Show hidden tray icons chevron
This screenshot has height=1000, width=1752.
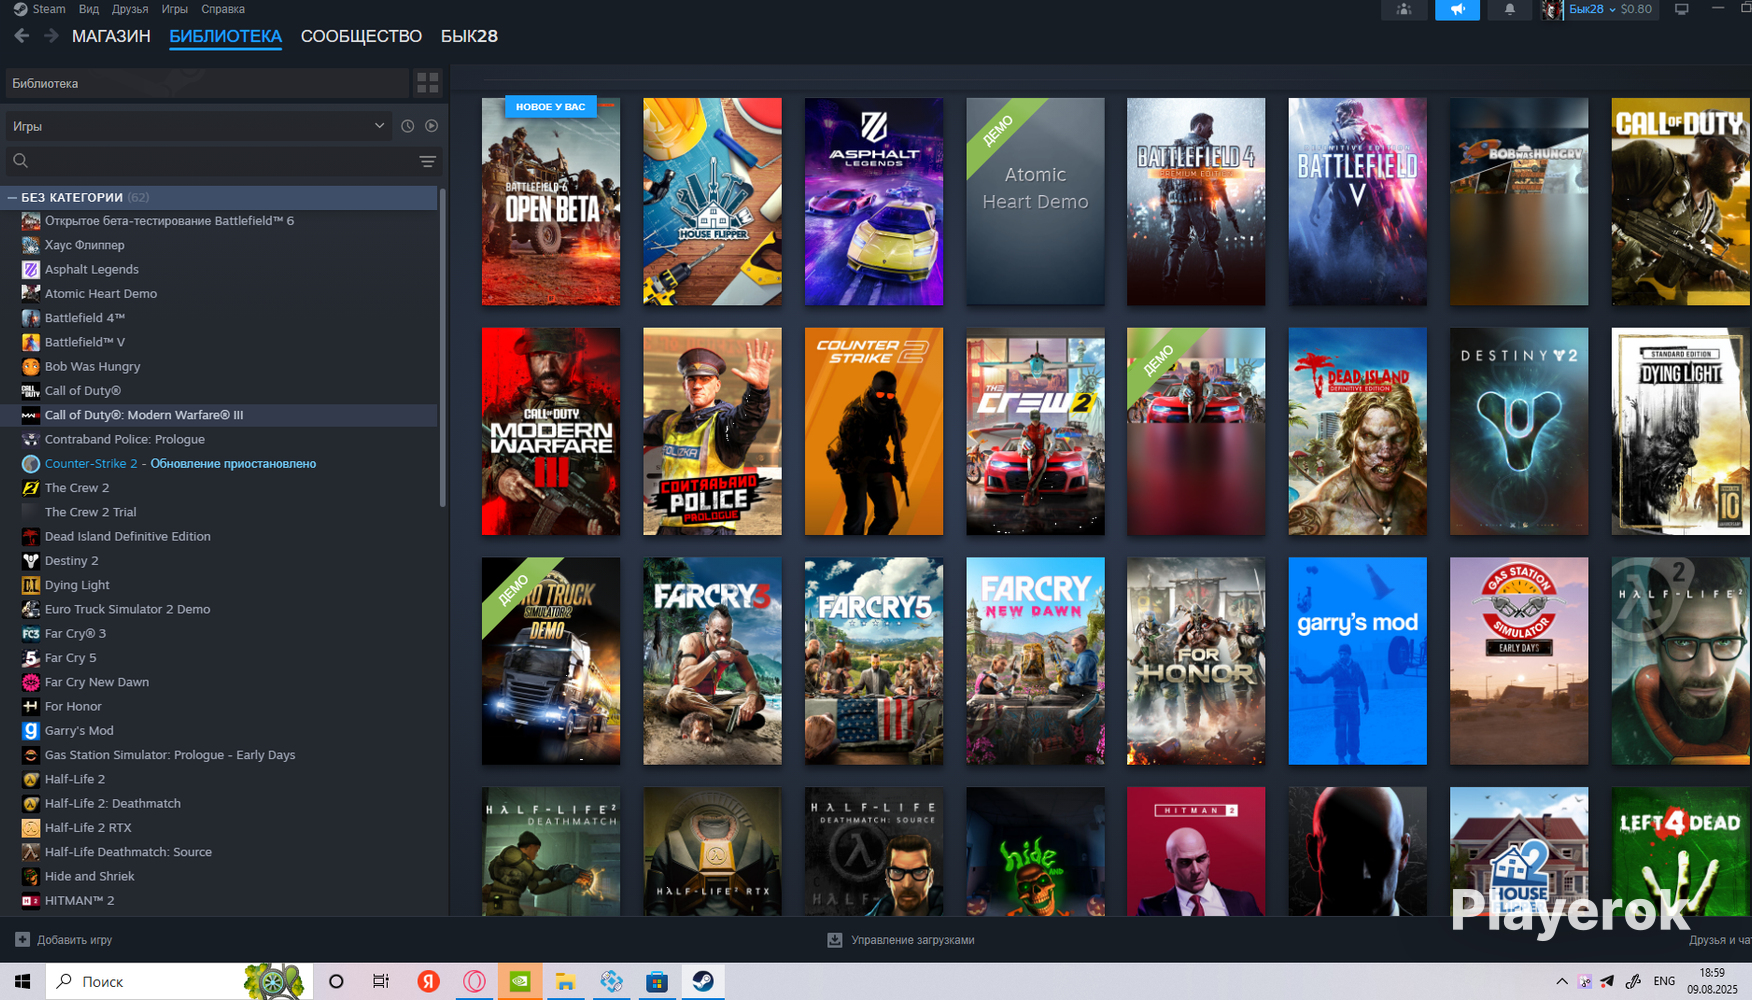coord(1561,982)
